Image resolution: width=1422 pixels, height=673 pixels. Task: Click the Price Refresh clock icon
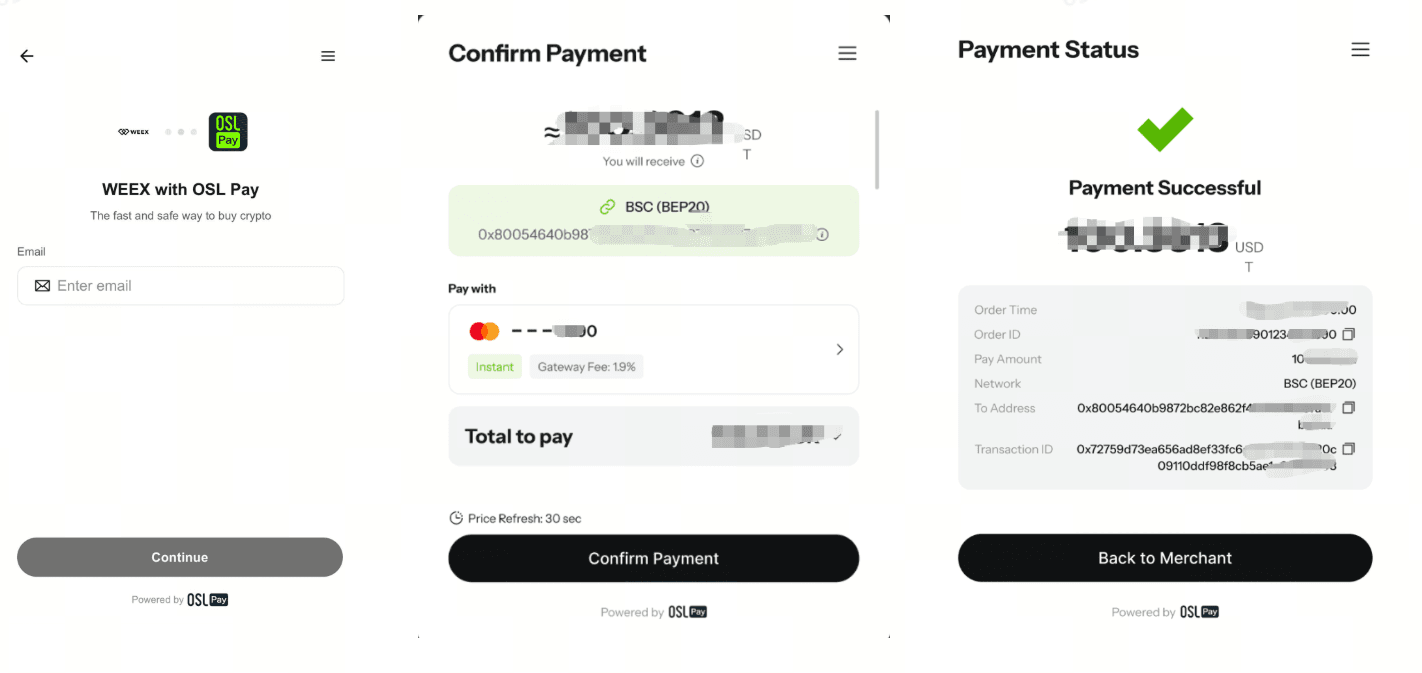(x=456, y=518)
